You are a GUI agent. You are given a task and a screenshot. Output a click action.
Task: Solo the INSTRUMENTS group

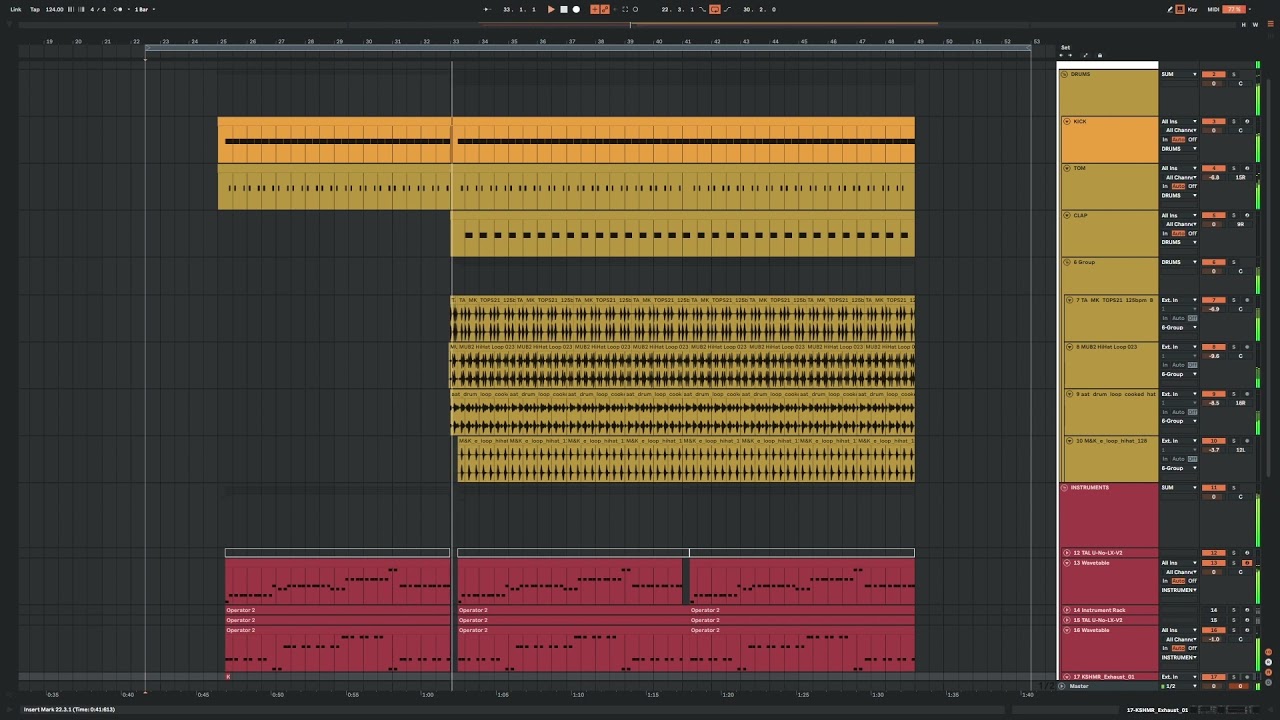(1233, 488)
